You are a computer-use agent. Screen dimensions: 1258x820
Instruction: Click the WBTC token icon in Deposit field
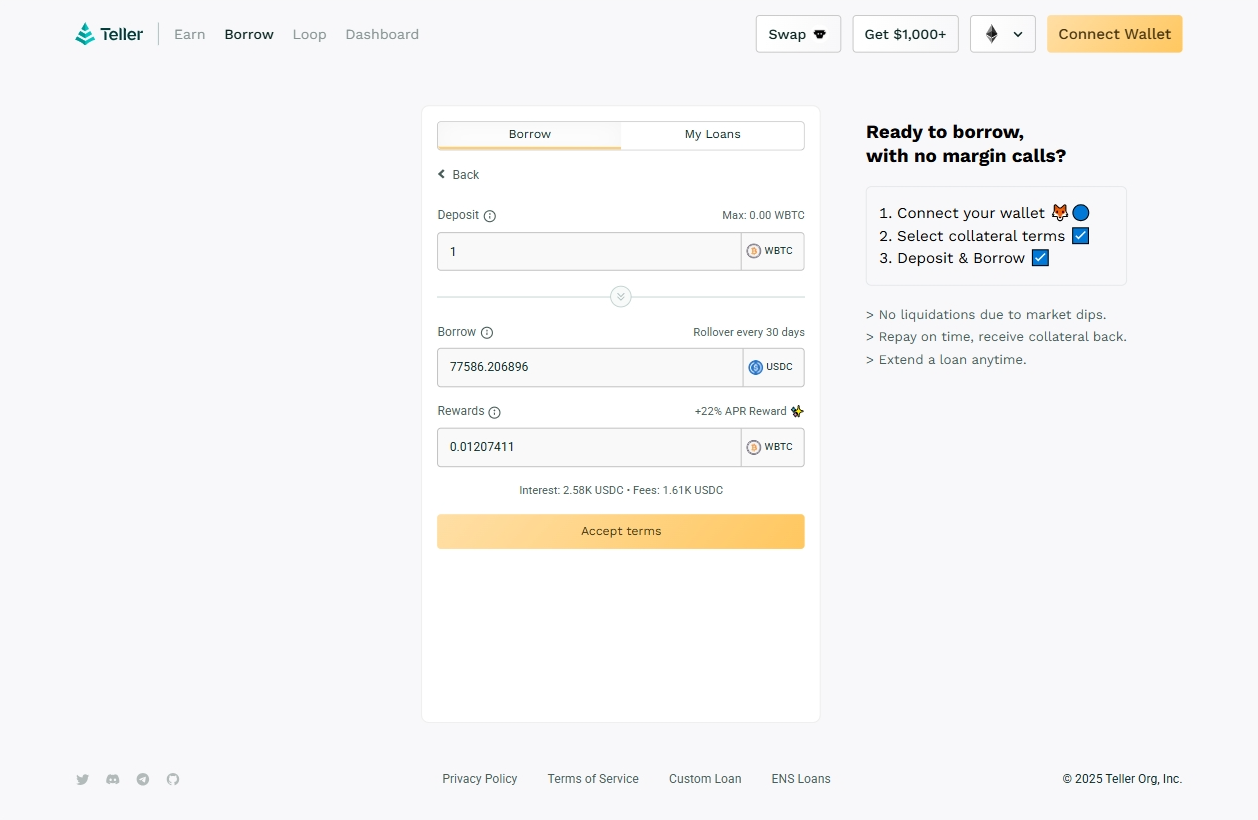pyautogui.click(x=754, y=251)
